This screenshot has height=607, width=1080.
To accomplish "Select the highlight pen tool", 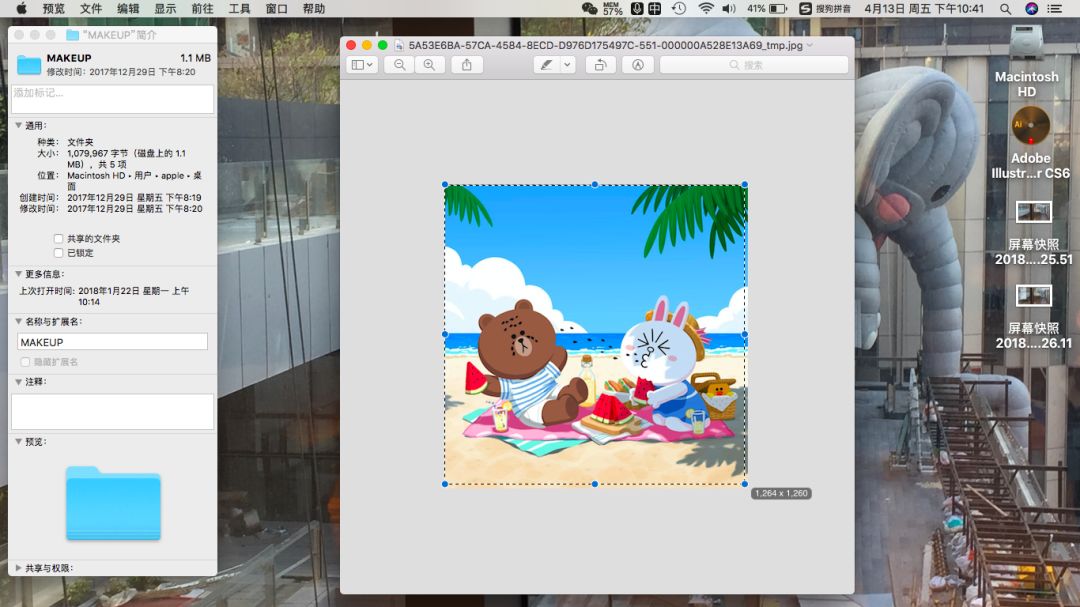I will tap(546, 65).
